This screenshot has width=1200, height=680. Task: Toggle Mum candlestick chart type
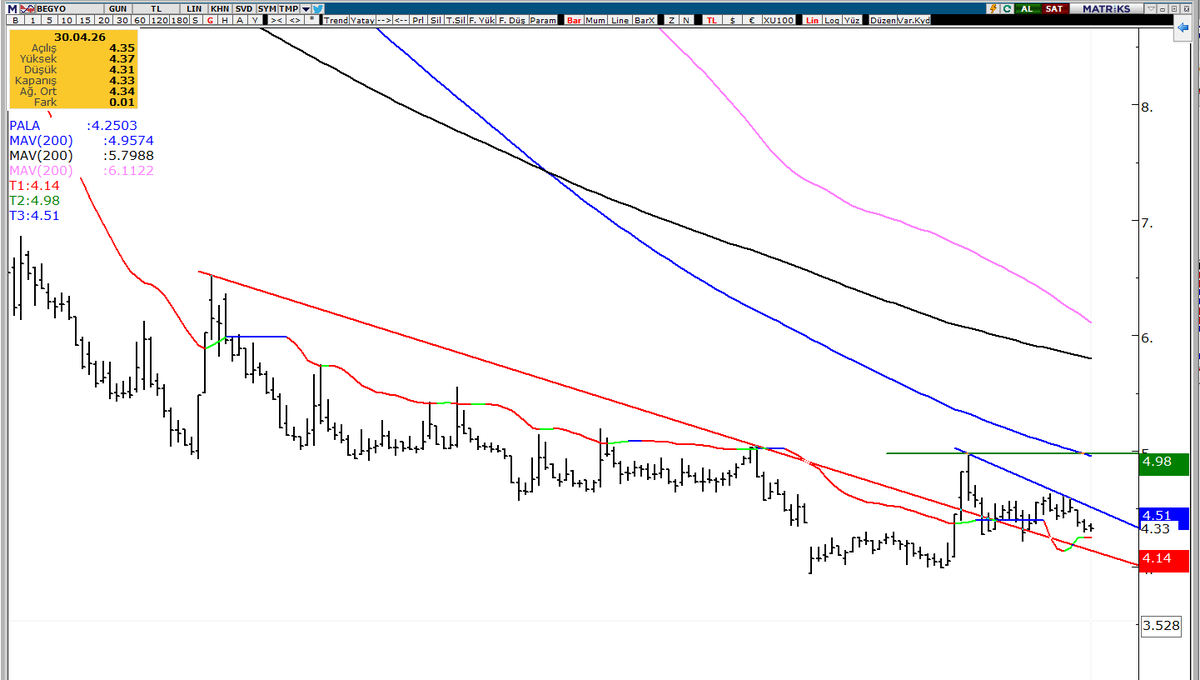coord(596,20)
